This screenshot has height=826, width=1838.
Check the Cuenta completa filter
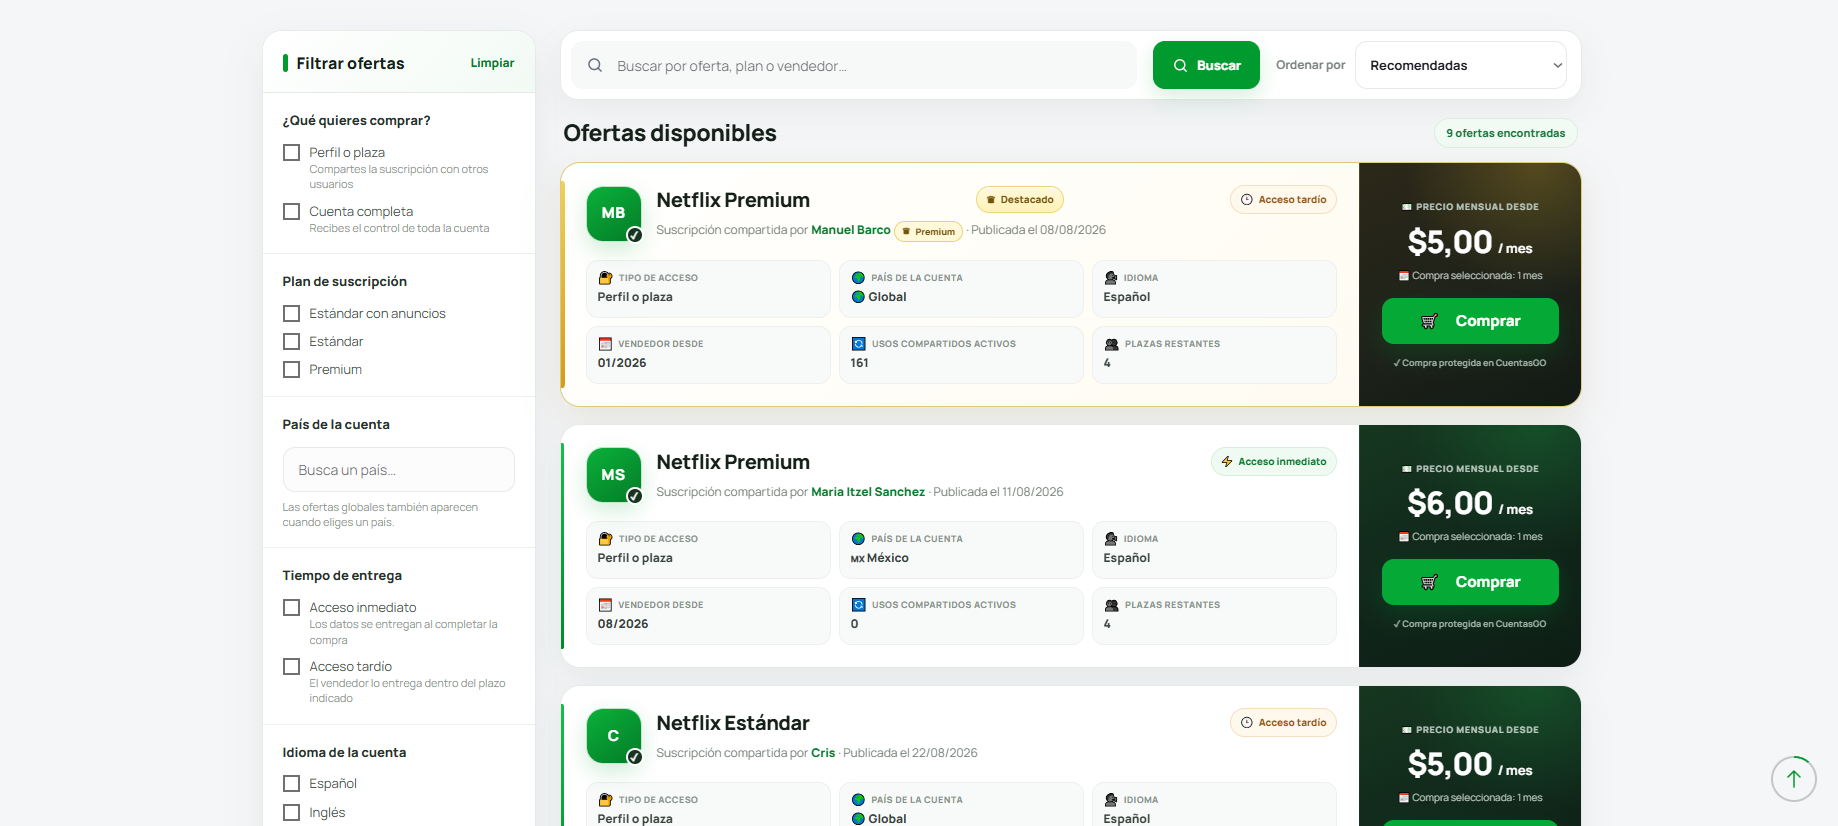[x=292, y=212]
